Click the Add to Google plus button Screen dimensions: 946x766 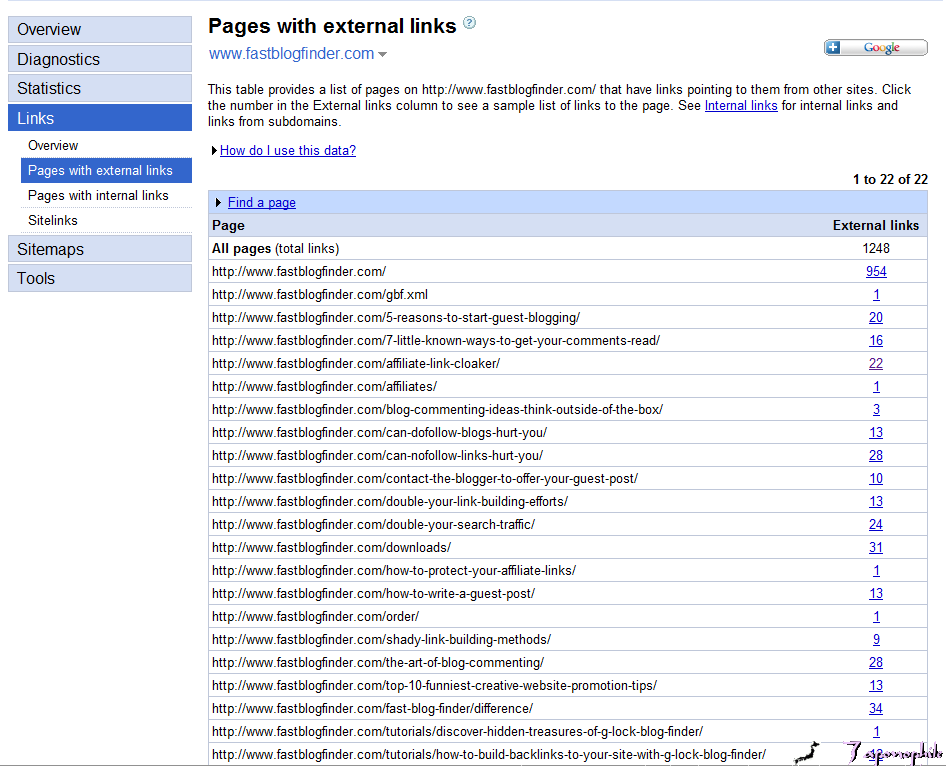(x=875, y=48)
